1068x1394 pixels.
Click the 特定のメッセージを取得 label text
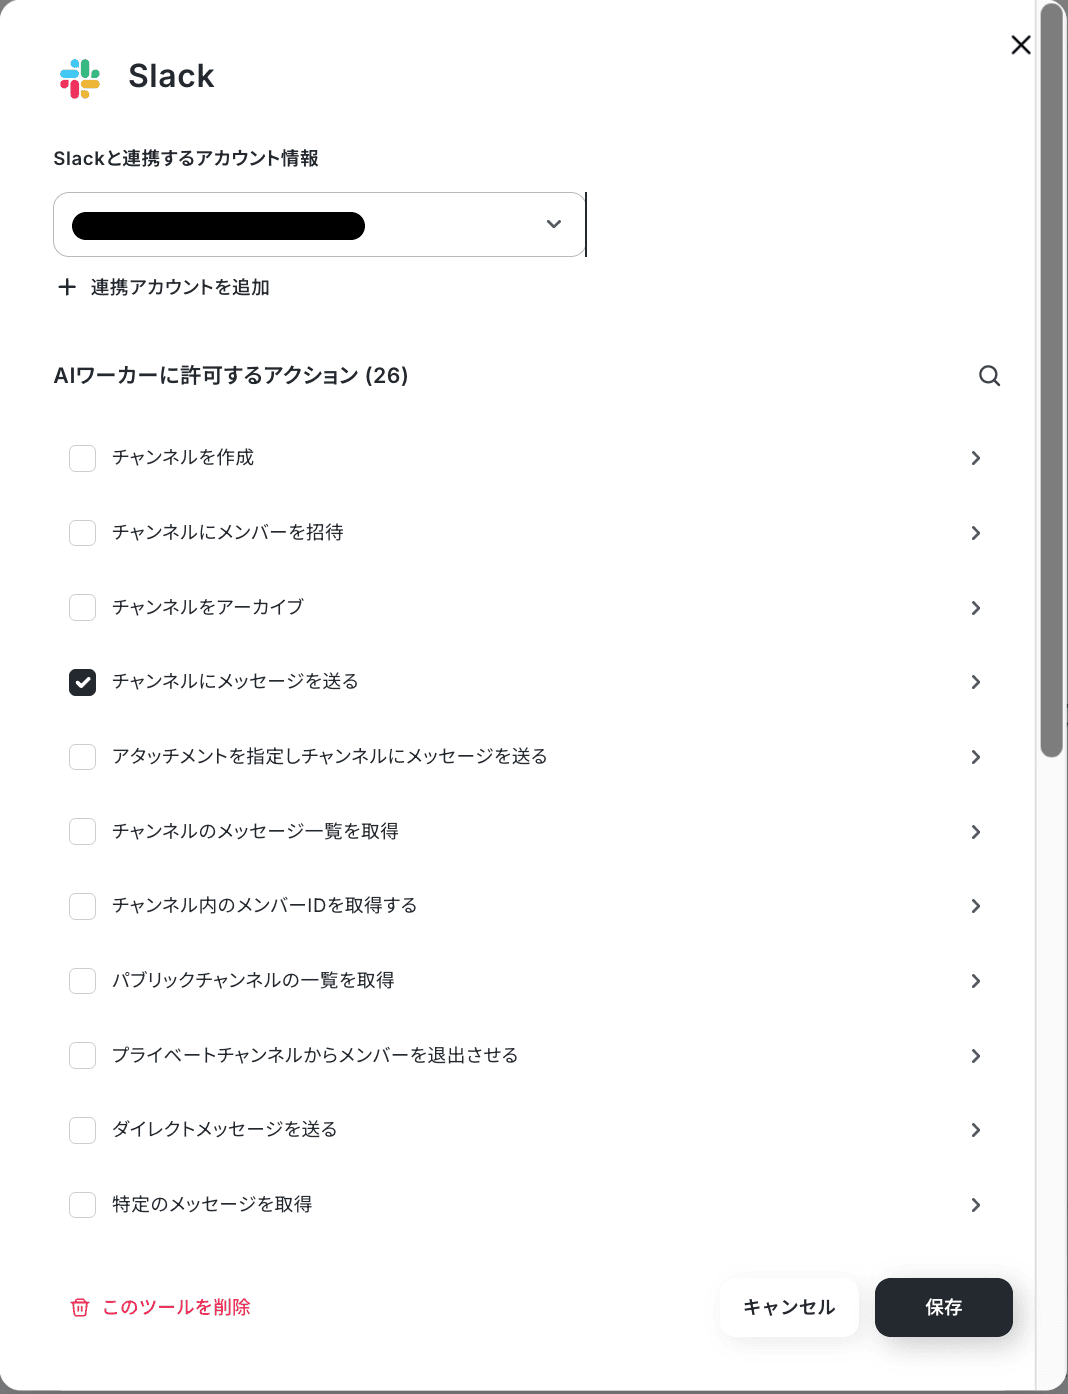click(x=212, y=1204)
